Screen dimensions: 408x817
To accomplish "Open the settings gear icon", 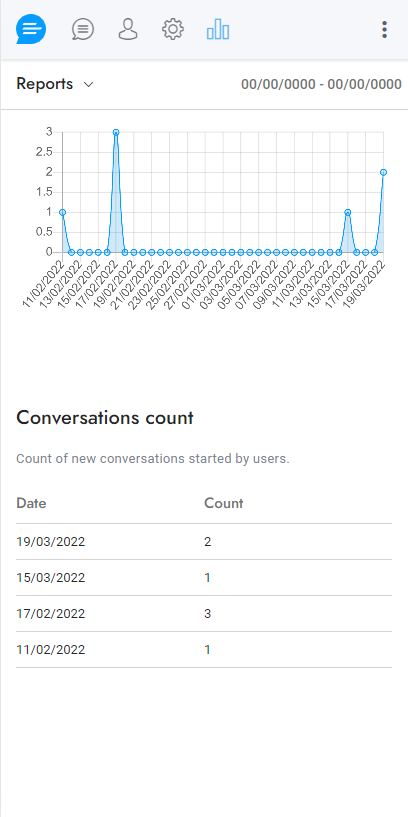I will coord(173,29).
